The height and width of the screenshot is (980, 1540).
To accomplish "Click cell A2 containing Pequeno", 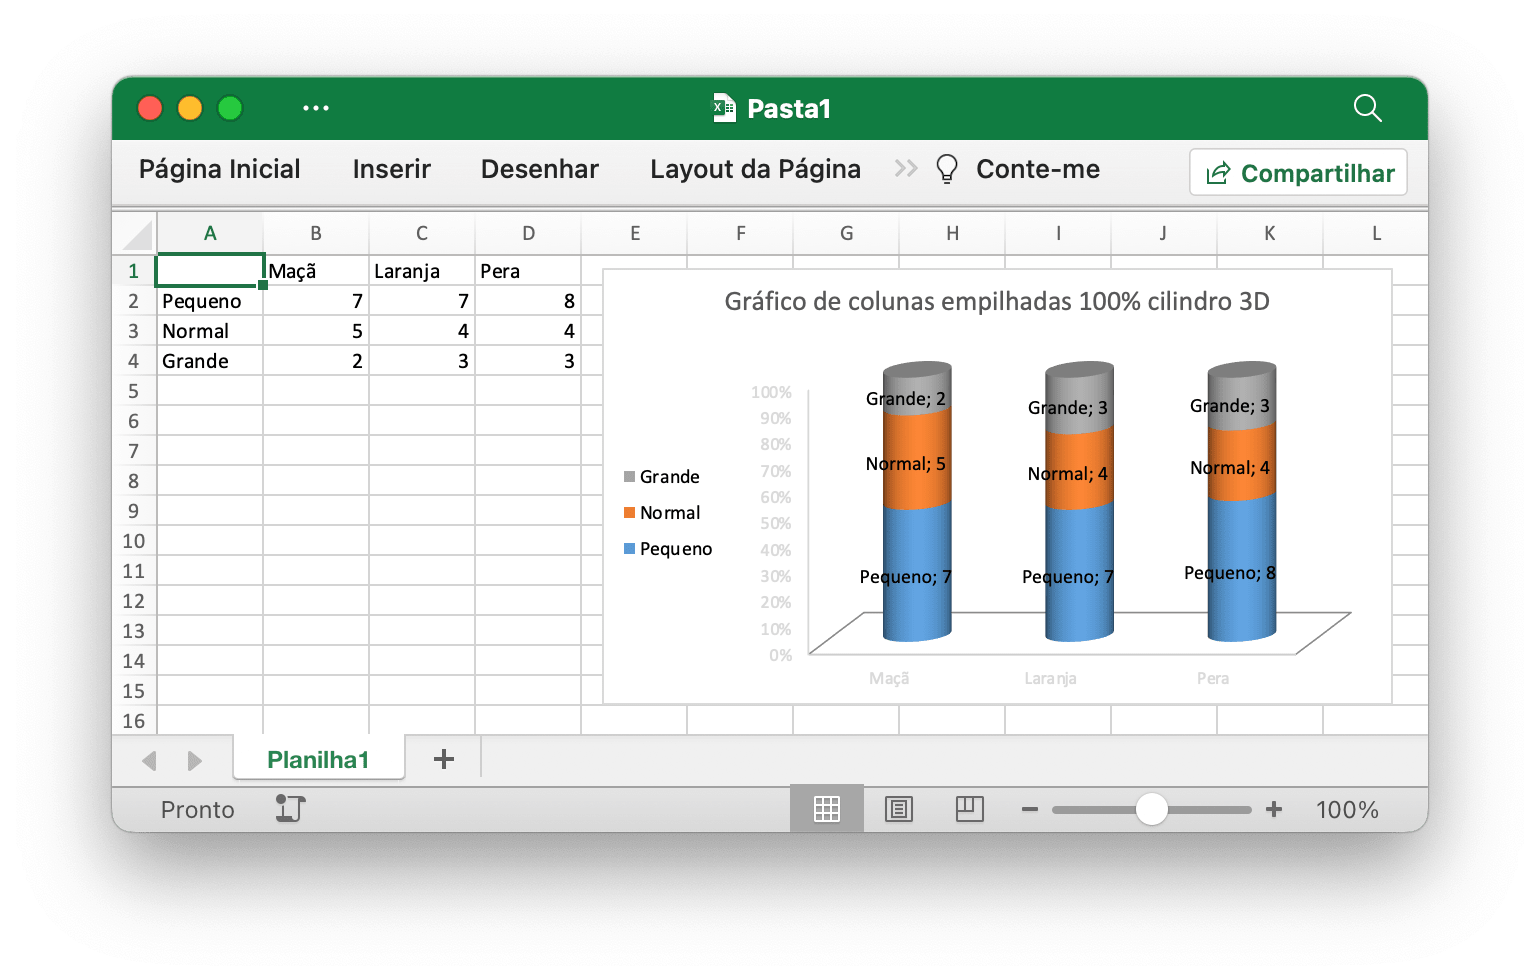I will [x=210, y=301].
